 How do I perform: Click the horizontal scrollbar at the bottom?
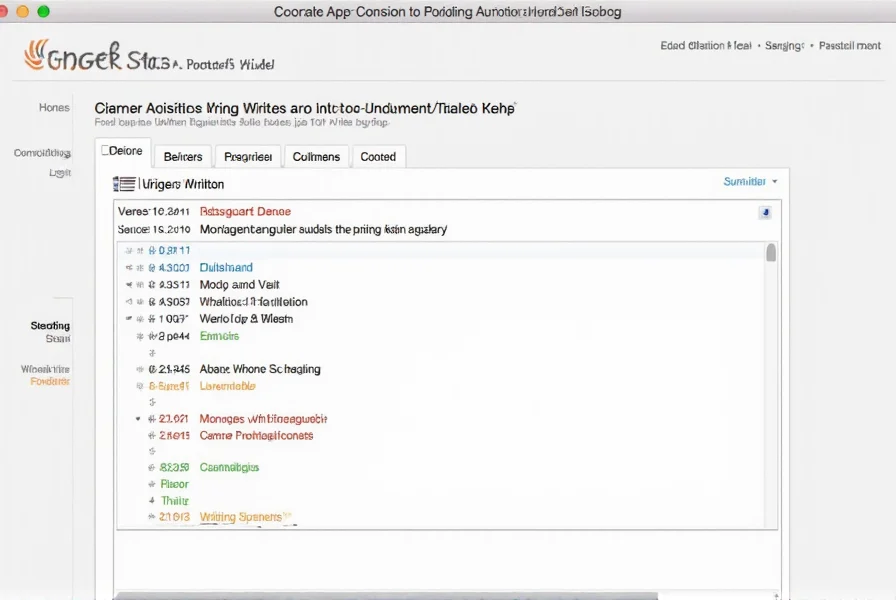pyautogui.click(x=400, y=595)
